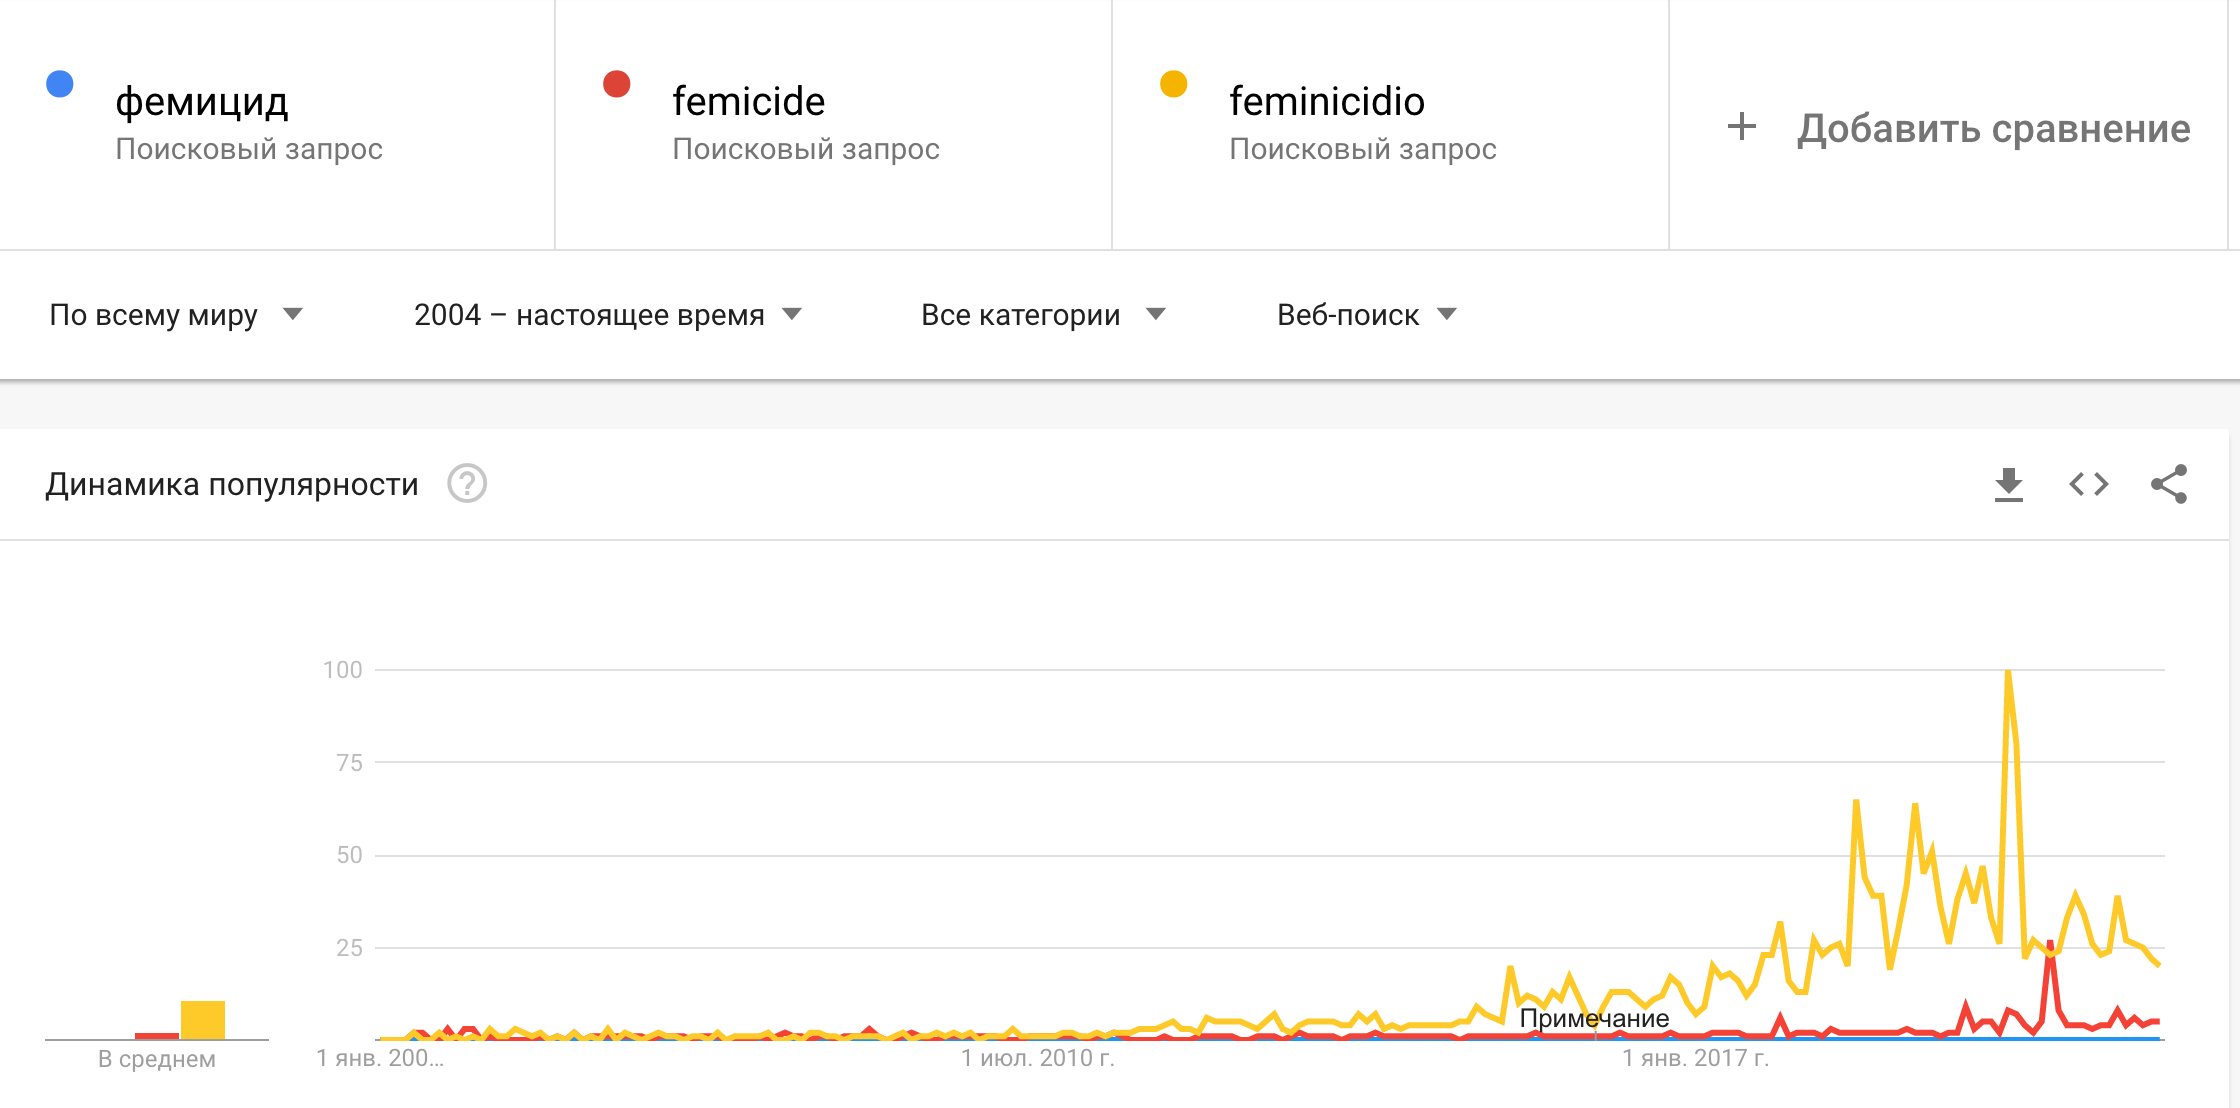
Task: Share the popularity dynamics chart
Action: (x=2169, y=484)
